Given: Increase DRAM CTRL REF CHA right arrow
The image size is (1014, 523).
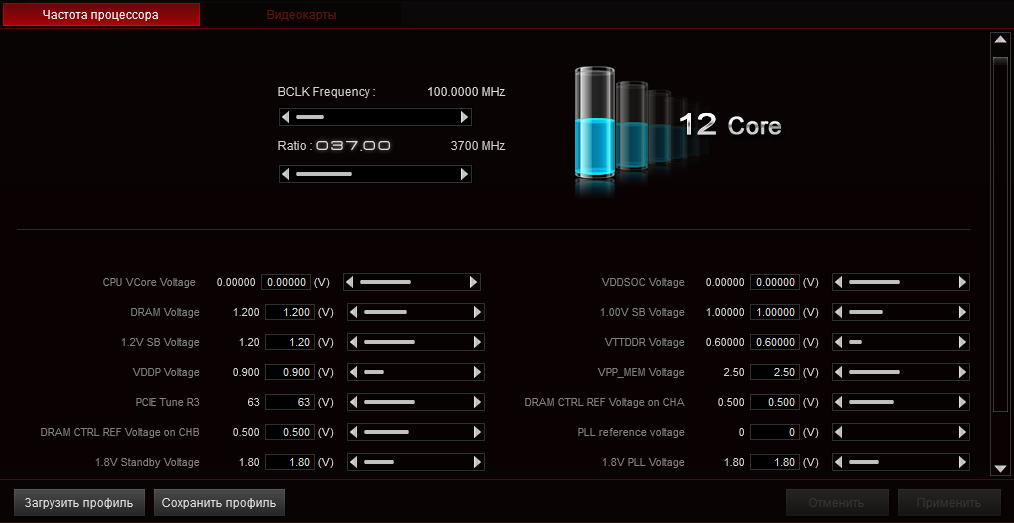Looking at the screenshot, I should [962, 402].
